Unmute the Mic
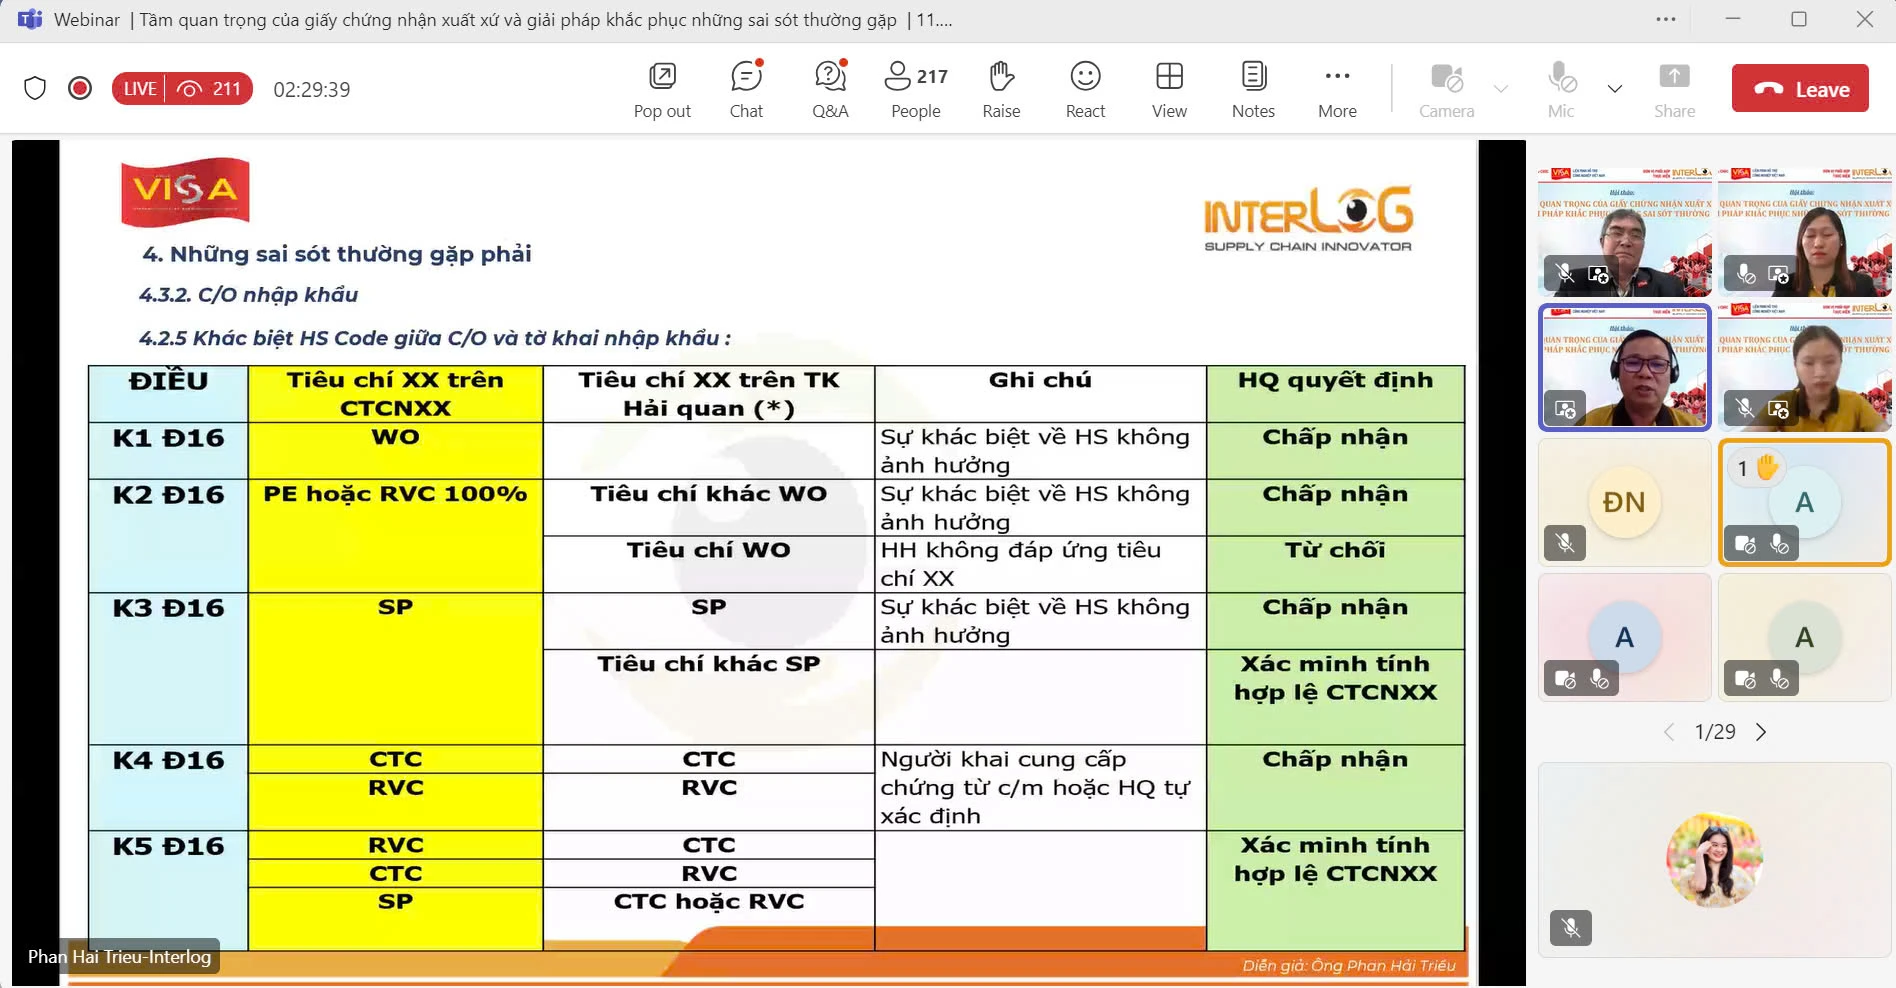The height and width of the screenshot is (988, 1896). pyautogui.click(x=1561, y=89)
